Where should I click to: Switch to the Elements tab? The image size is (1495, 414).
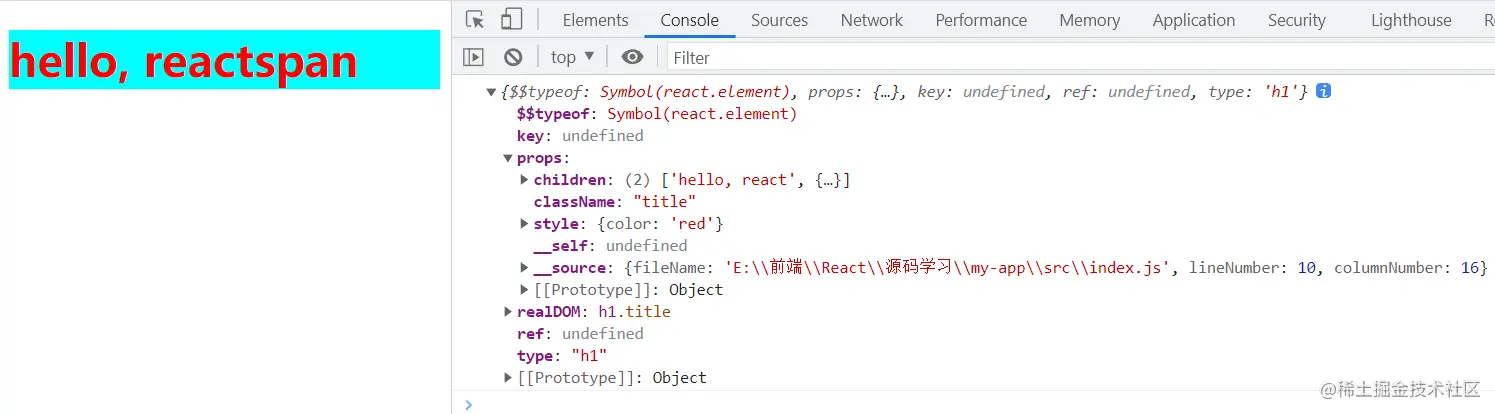(x=595, y=20)
